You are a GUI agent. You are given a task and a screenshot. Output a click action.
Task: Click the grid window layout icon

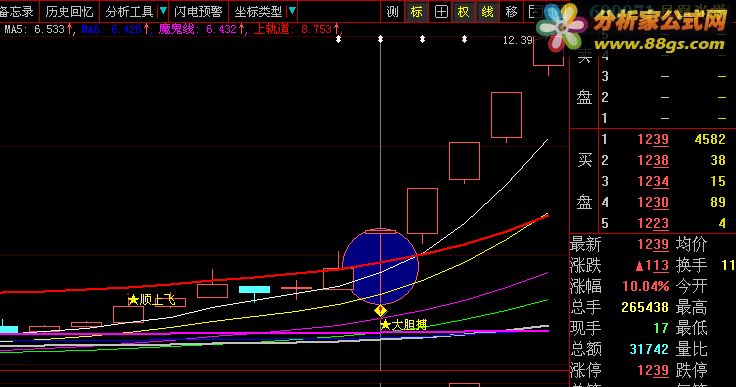coord(441,12)
